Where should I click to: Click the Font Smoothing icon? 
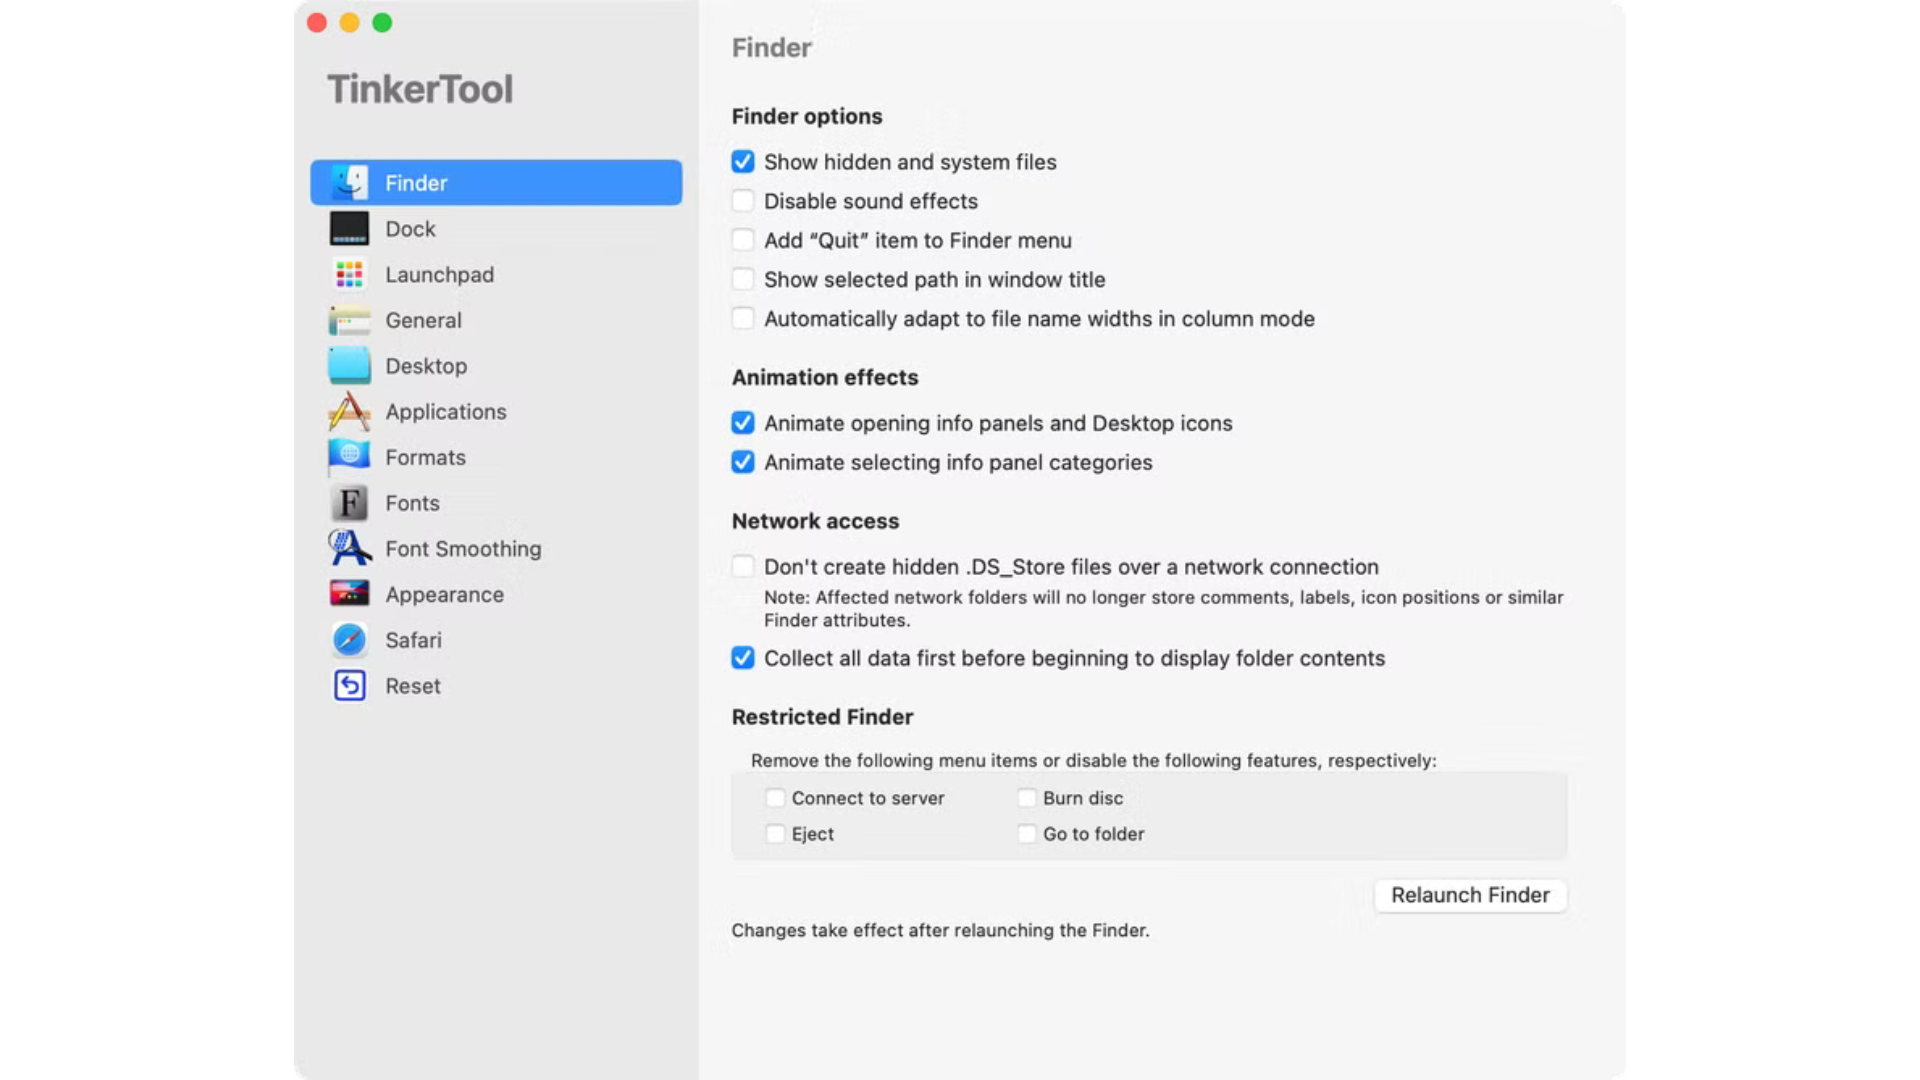349,548
